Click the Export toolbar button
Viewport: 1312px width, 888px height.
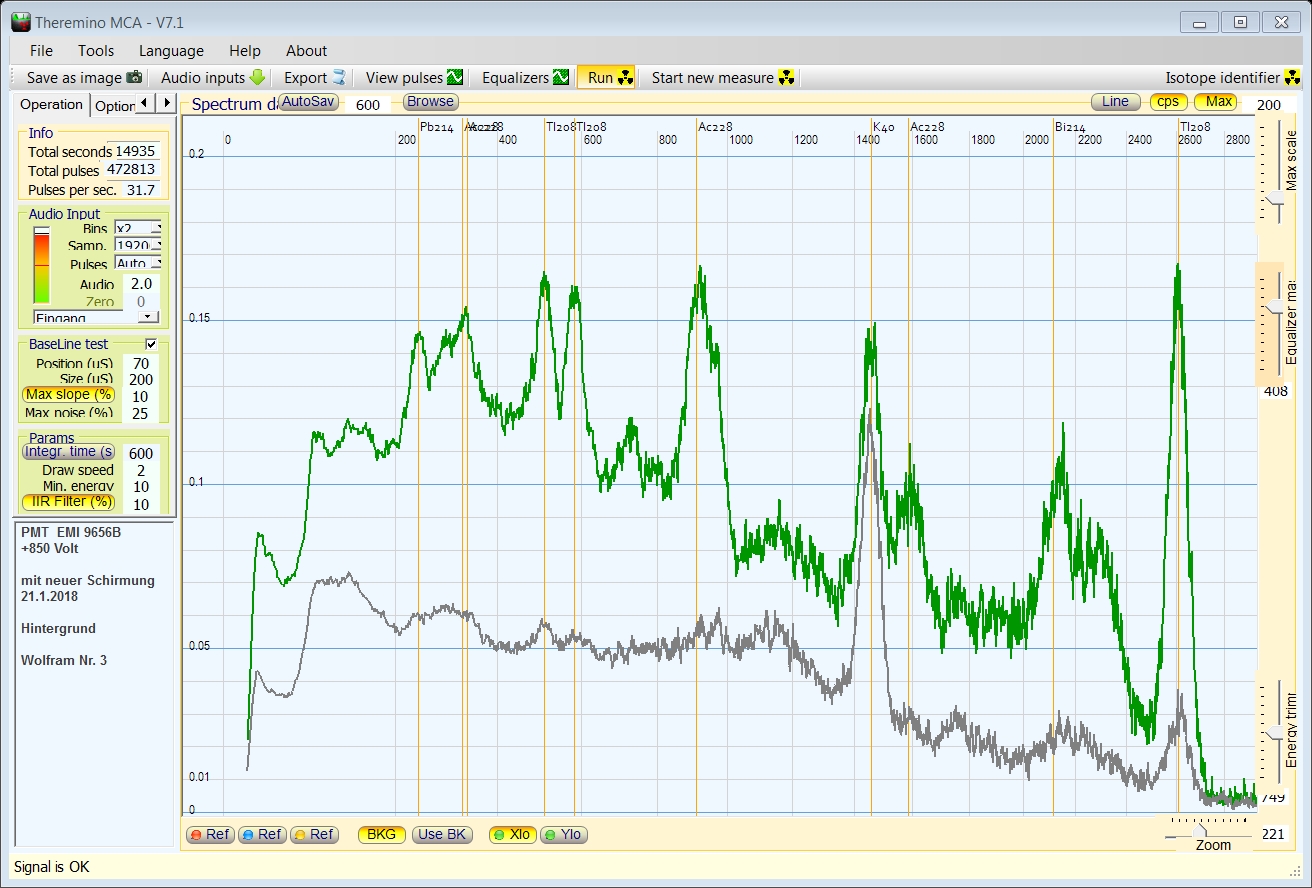pos(313,78)
